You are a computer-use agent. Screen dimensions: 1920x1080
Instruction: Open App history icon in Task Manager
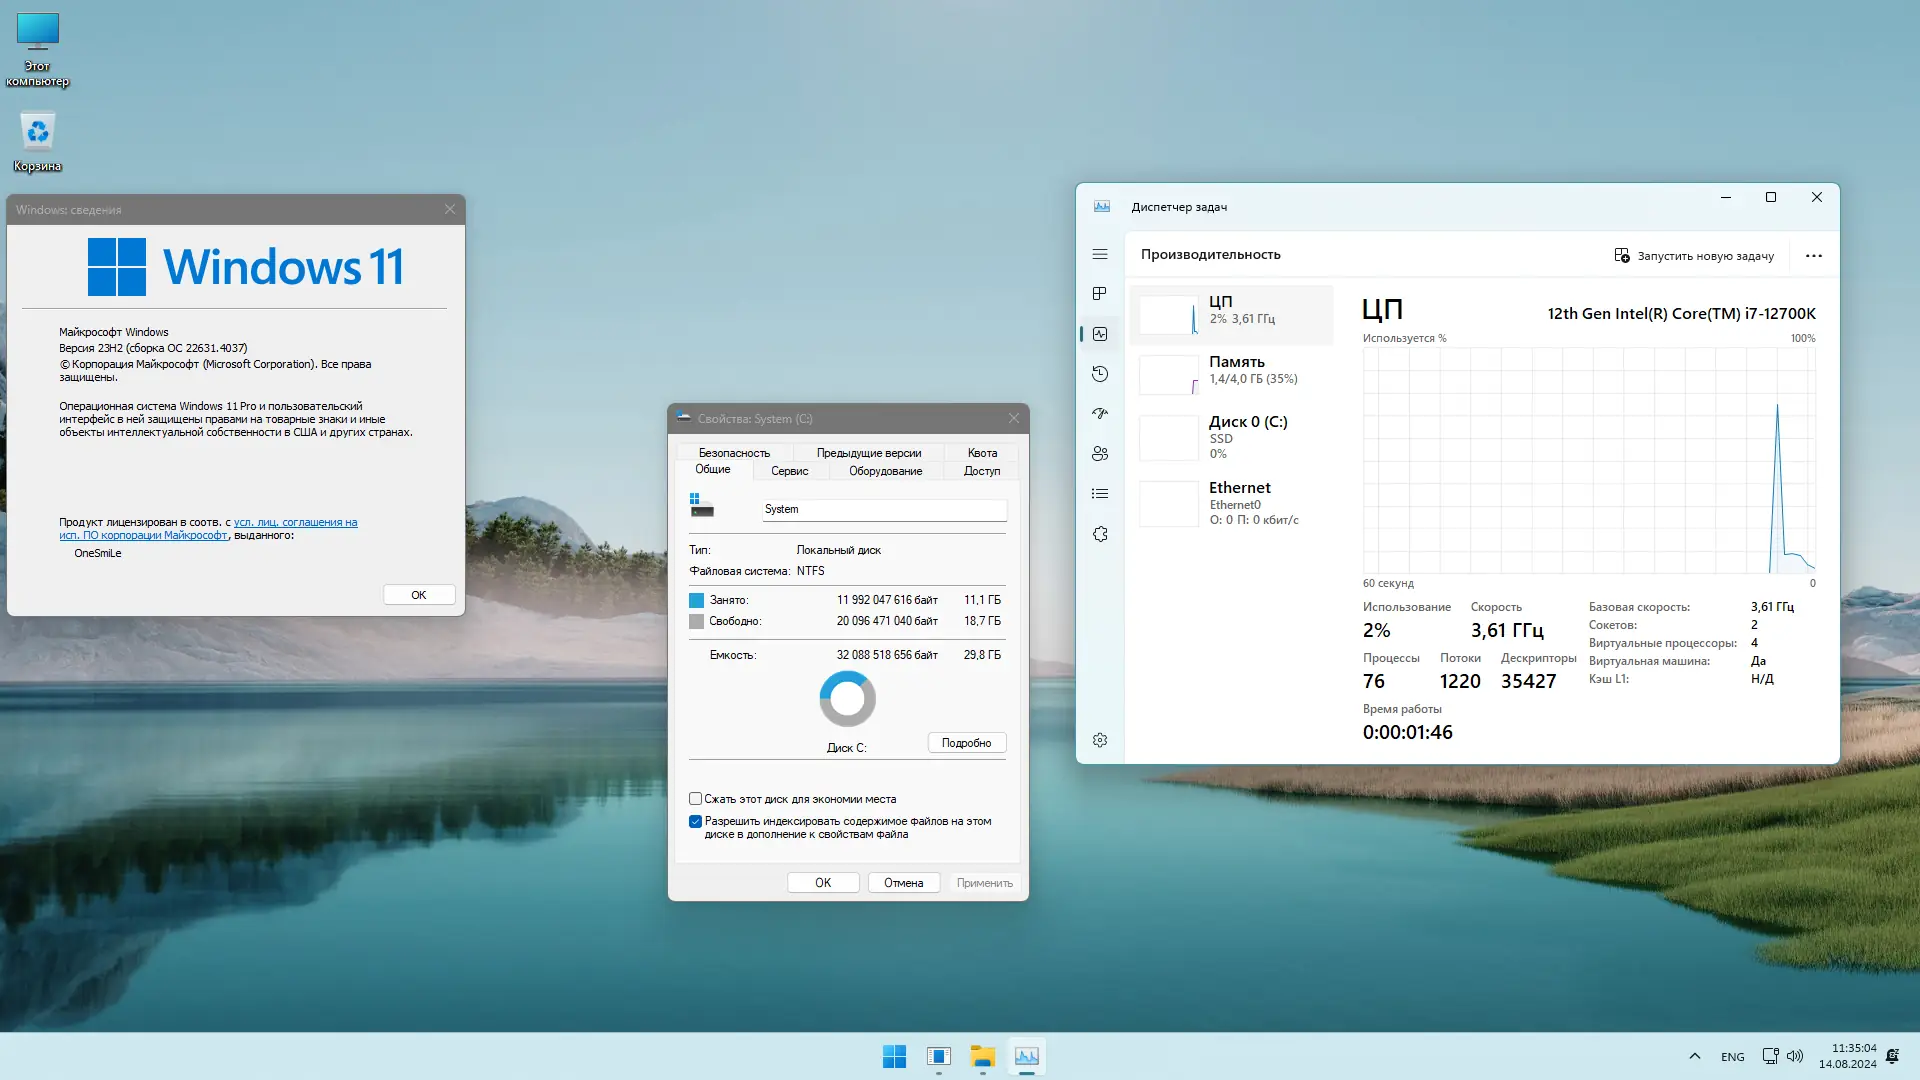1100,374
